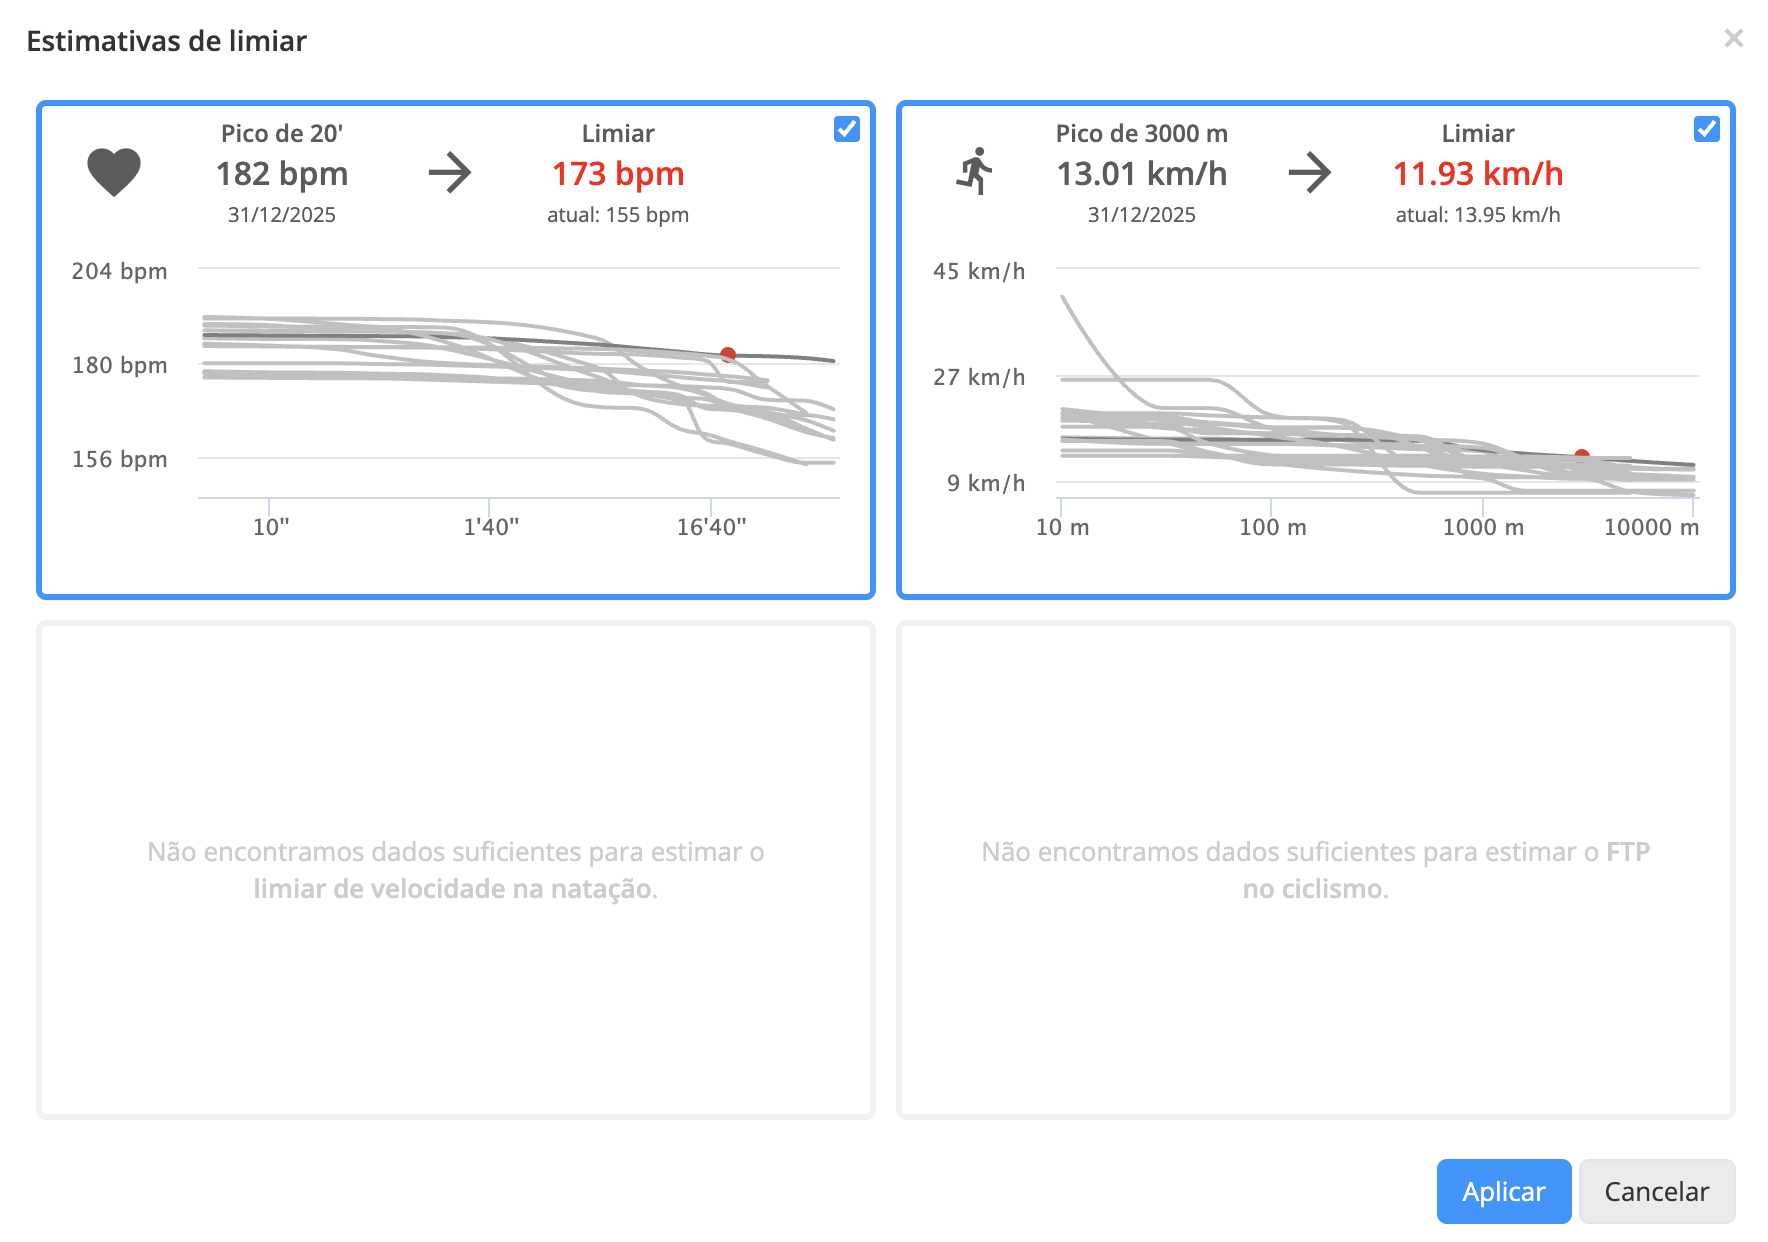This screenshot has height=1242, width=1768.
Task: Click the running figure icon
Action: point(975,171)
